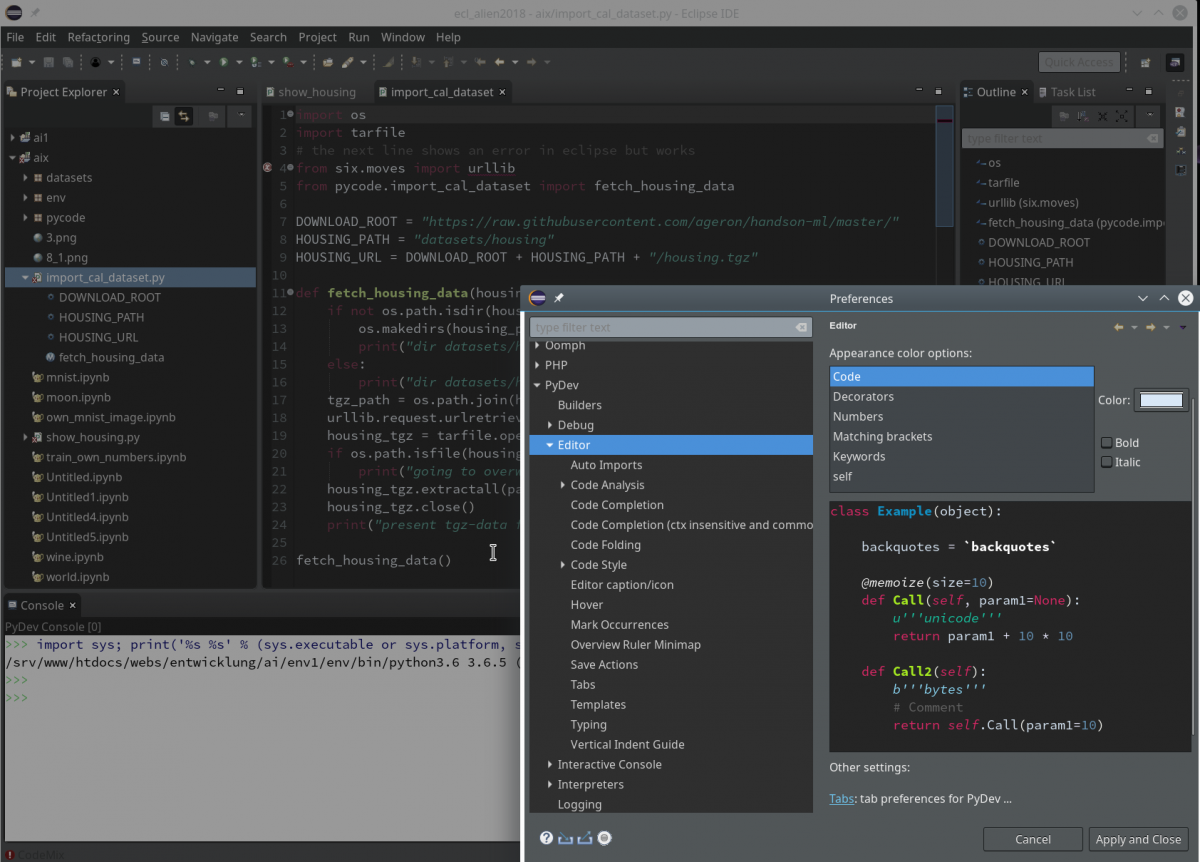Enable the Bold checkbox for Code color

[x=1107, y=442]
